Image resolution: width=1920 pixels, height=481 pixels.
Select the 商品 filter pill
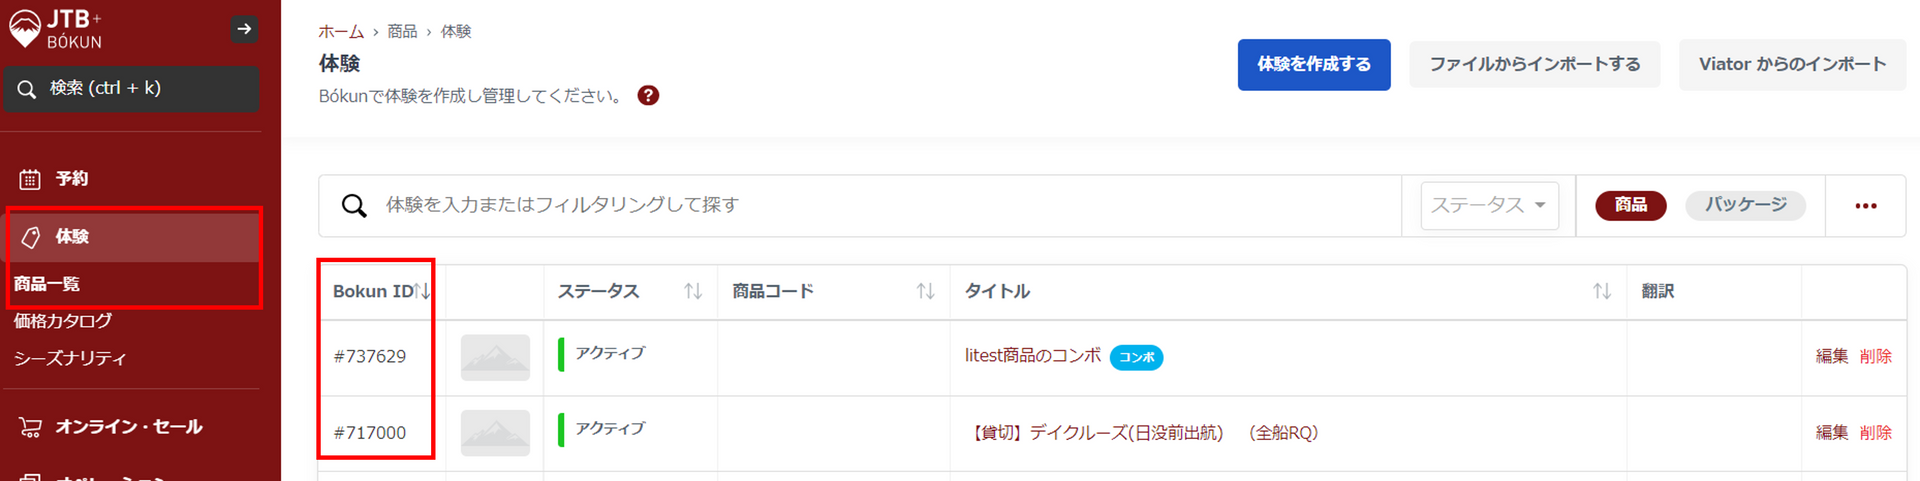1630,205
